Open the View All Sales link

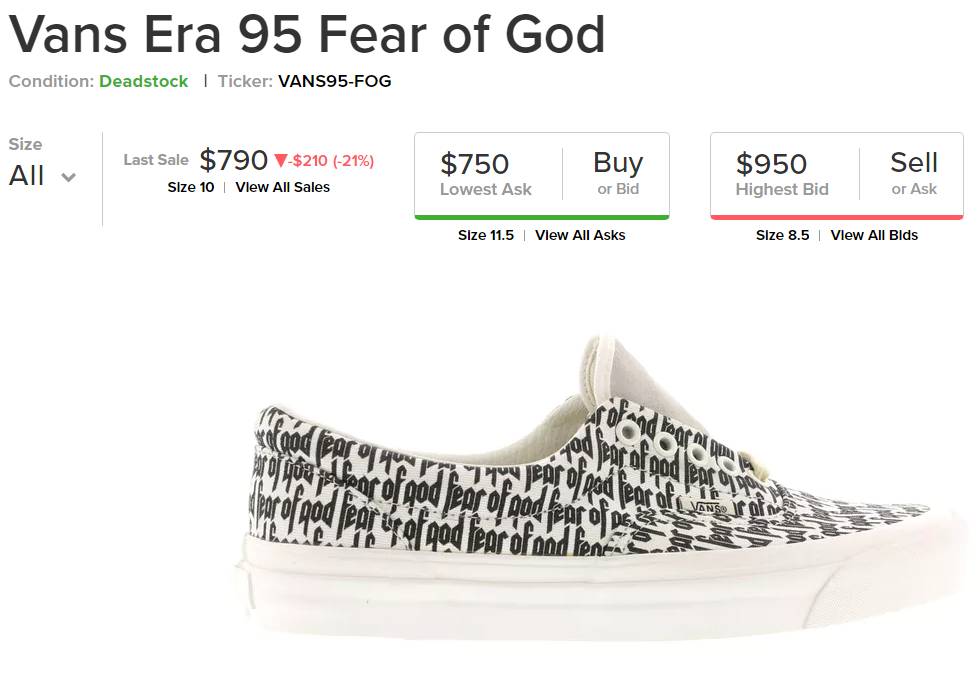[x=282, y=187]
